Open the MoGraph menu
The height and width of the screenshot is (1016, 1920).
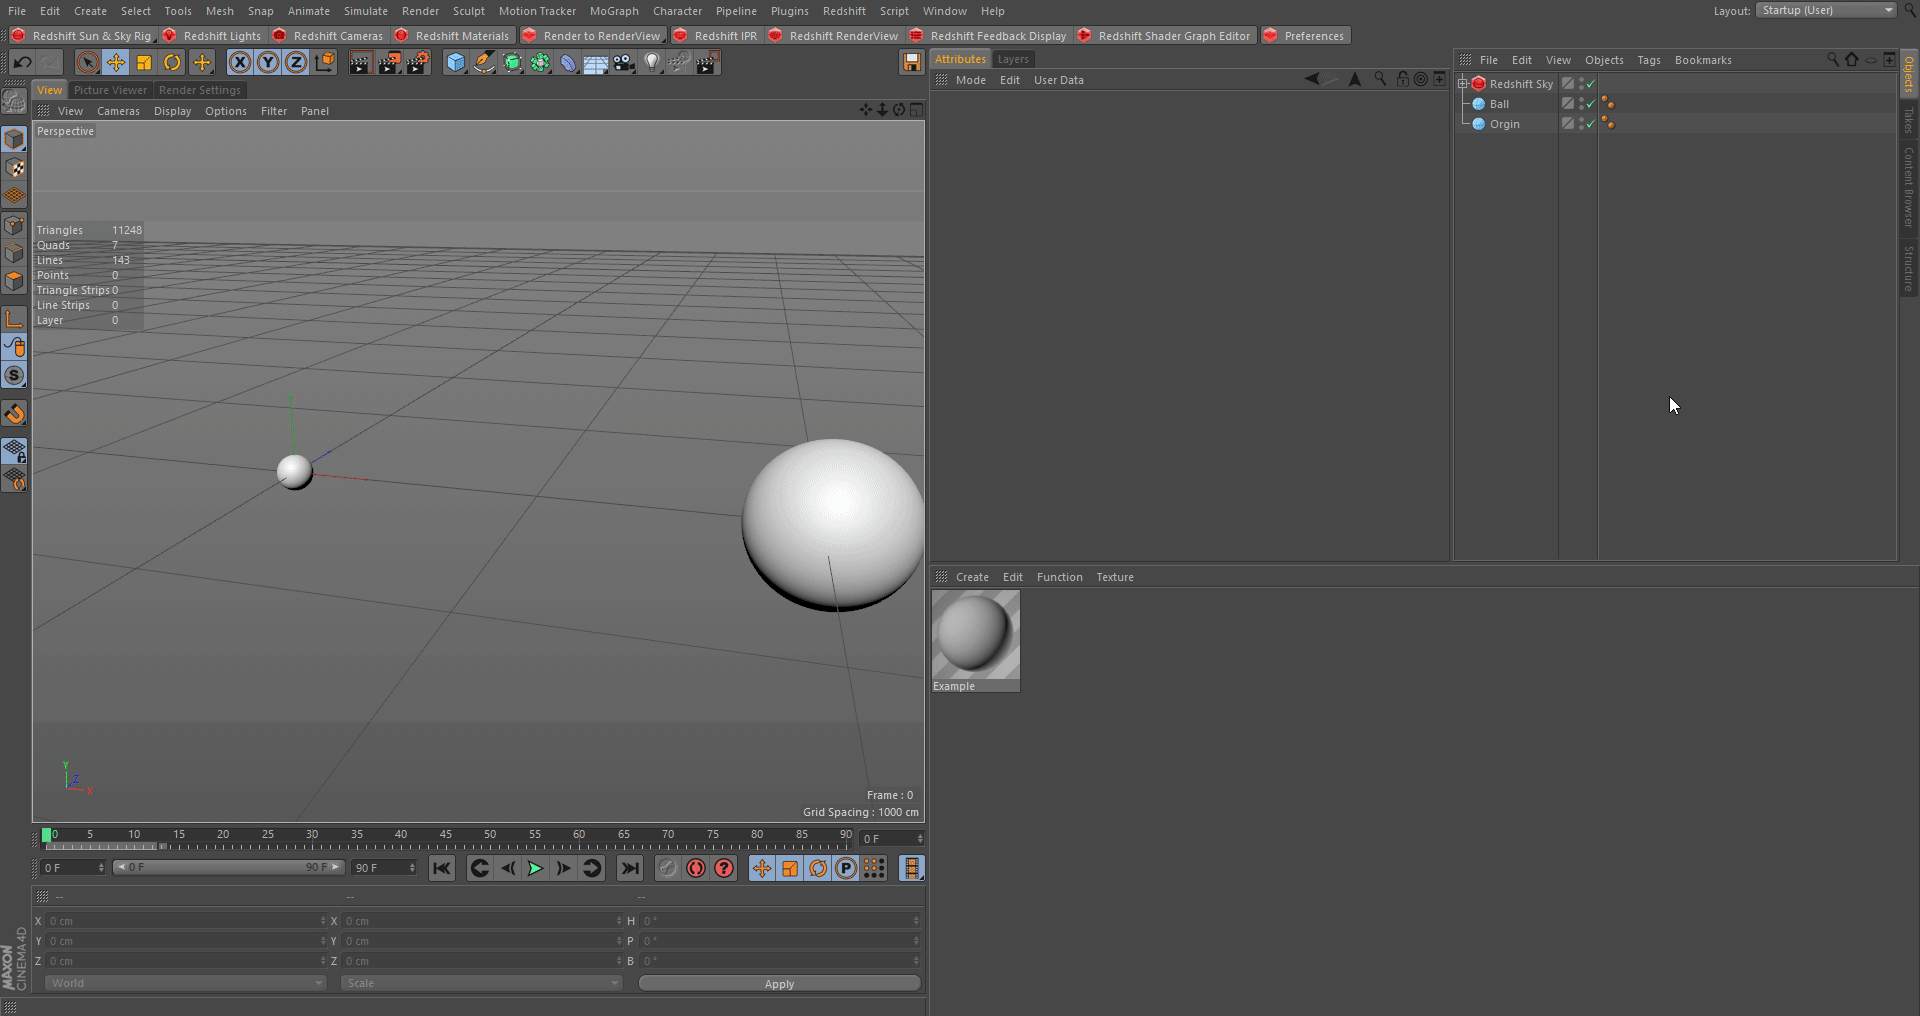coord(613,11)
